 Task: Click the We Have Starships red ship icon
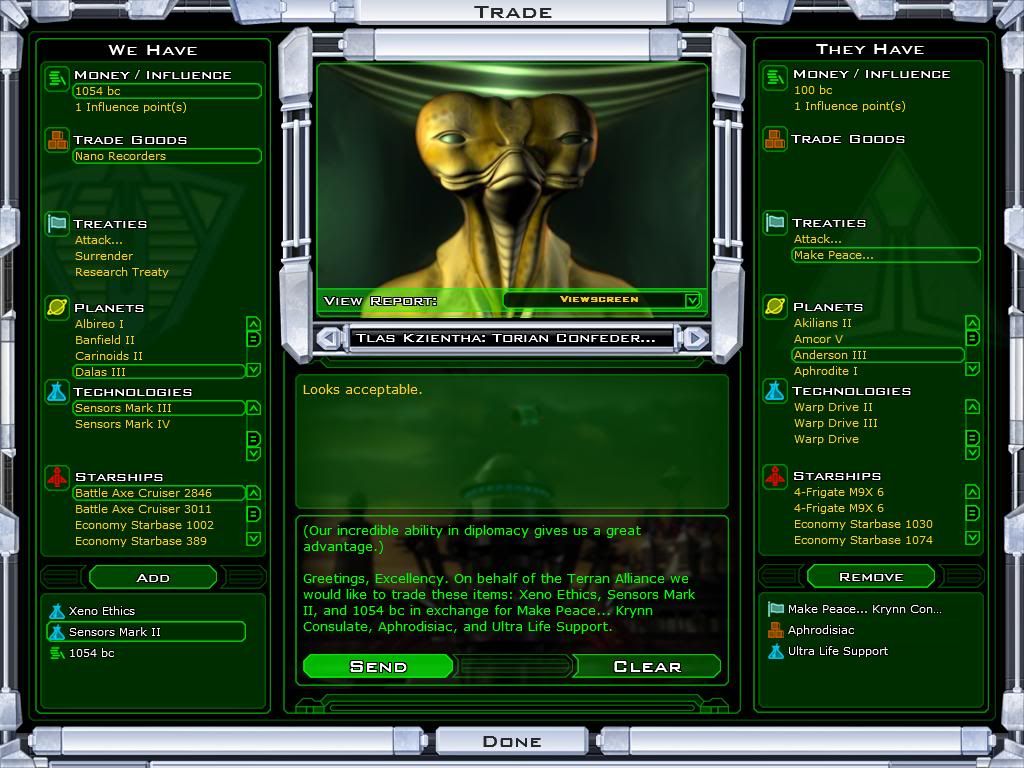pyautogui.click(x=57, y=477)
